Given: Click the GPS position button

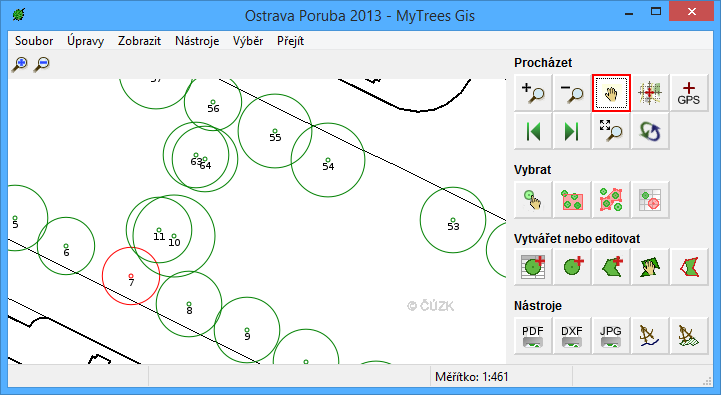Looking at the screenshot, I should [689, 93].
